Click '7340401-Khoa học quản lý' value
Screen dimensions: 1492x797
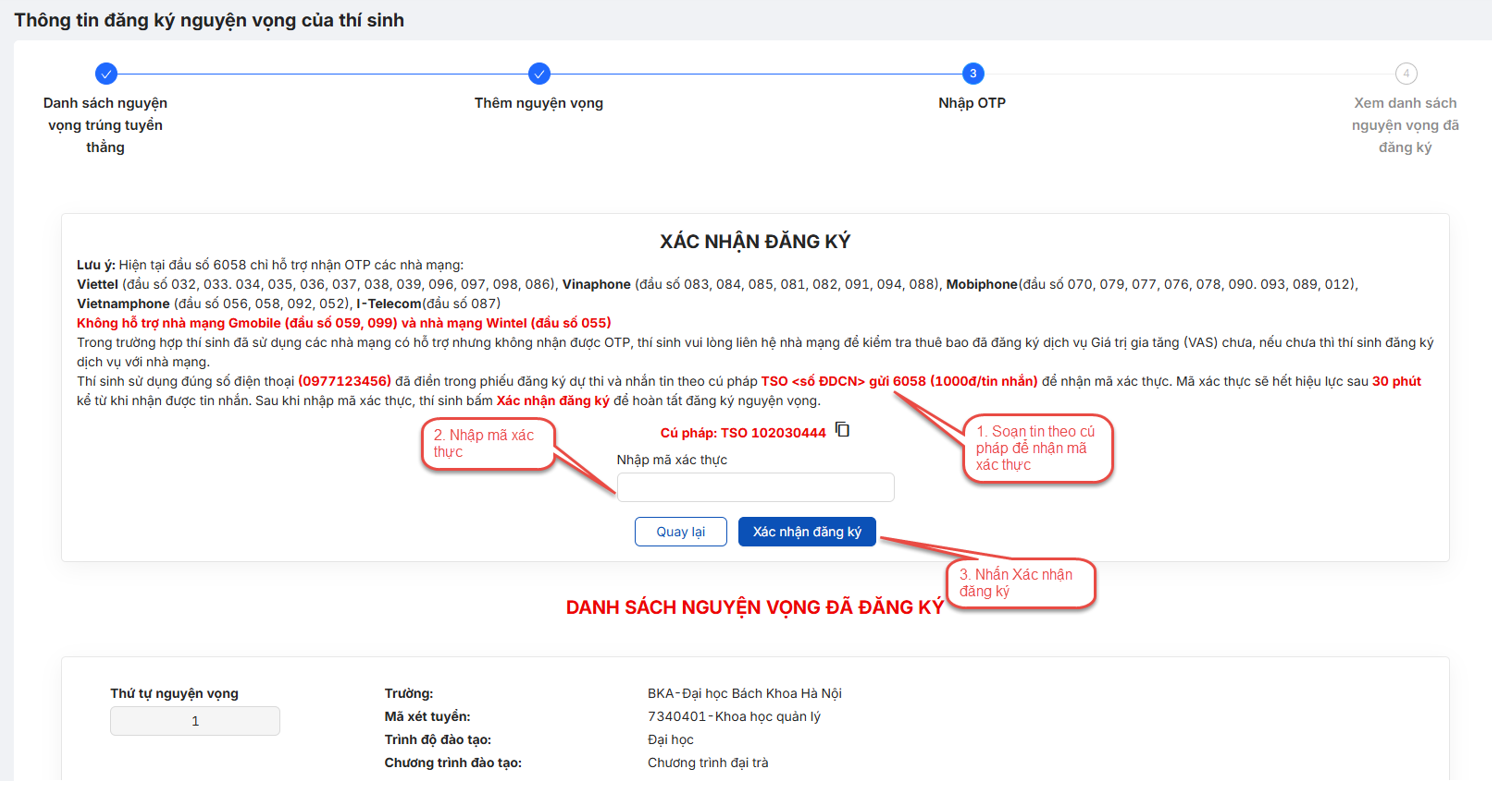(735, 716)
